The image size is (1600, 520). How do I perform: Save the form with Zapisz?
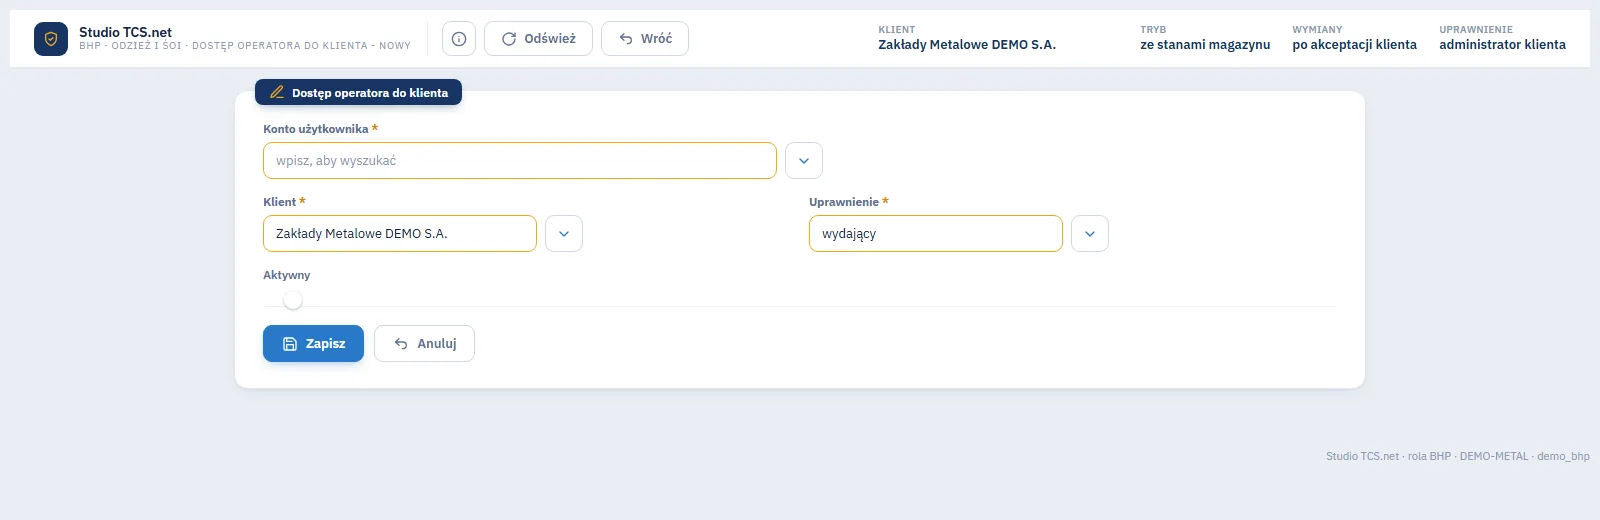point(313,344)
